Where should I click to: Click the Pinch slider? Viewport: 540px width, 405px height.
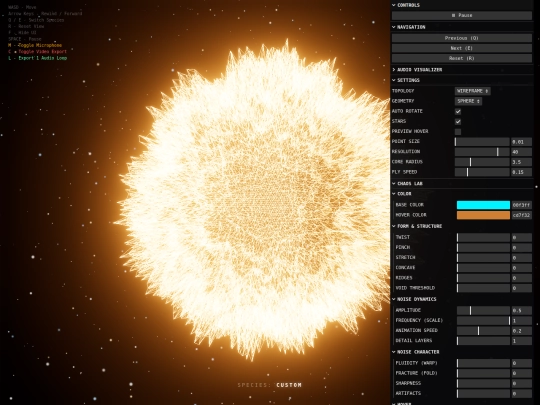tap(483, 248)
